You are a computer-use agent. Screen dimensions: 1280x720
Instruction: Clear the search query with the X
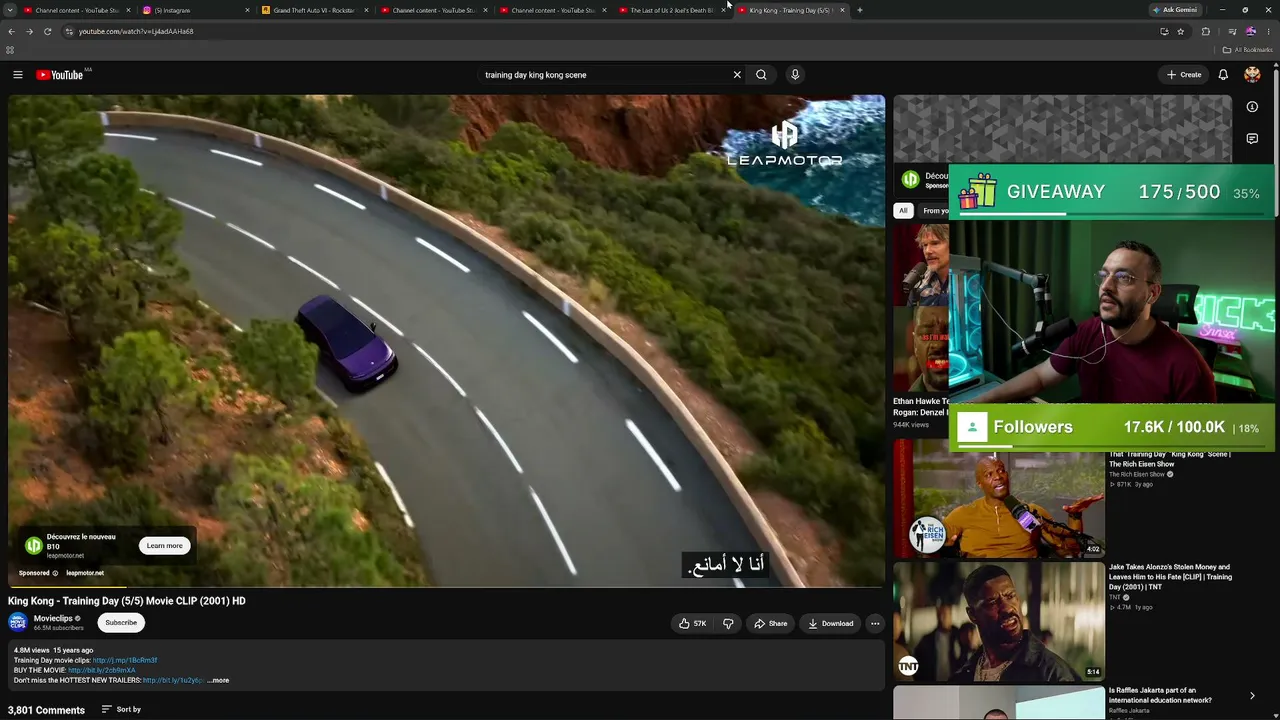pos(737,75)
